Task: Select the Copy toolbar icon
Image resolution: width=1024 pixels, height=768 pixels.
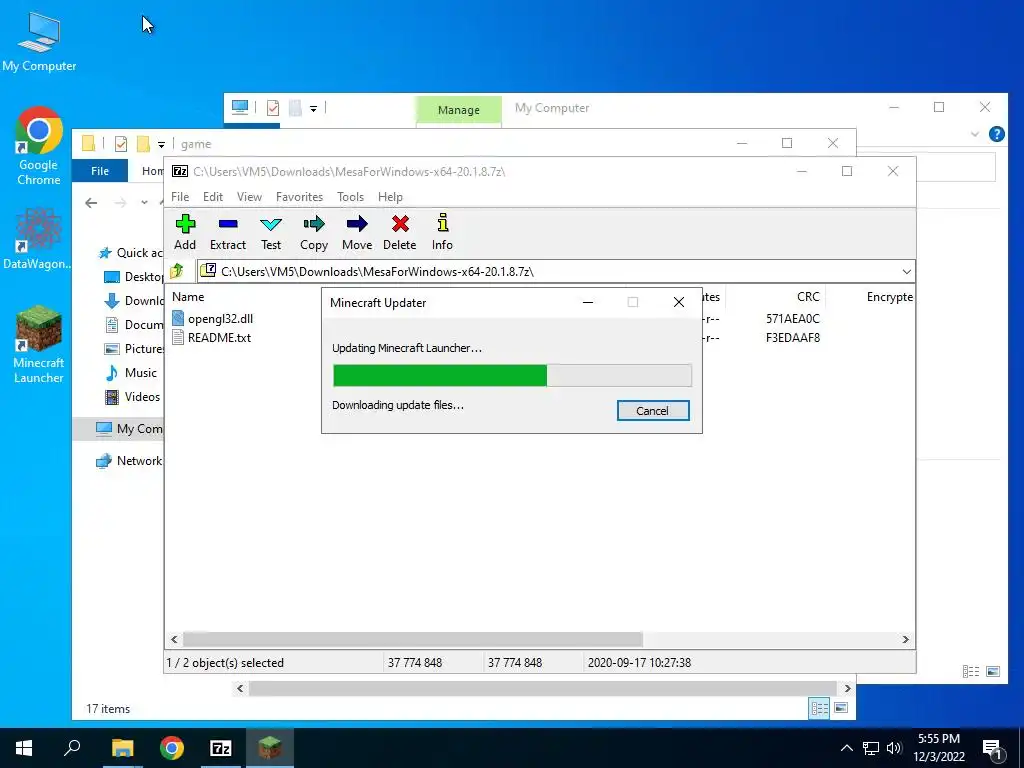Action: click(313, 232)
